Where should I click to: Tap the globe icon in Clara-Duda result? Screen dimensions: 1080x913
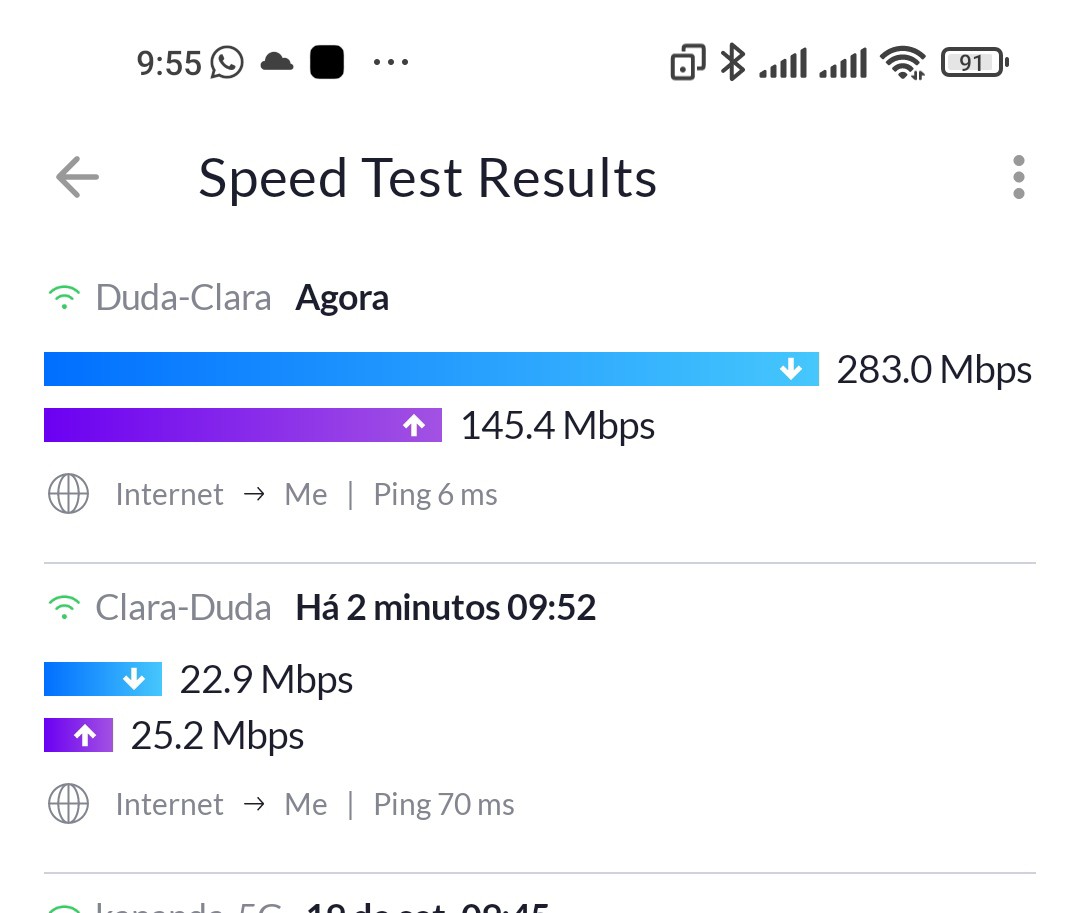[68, 805]
